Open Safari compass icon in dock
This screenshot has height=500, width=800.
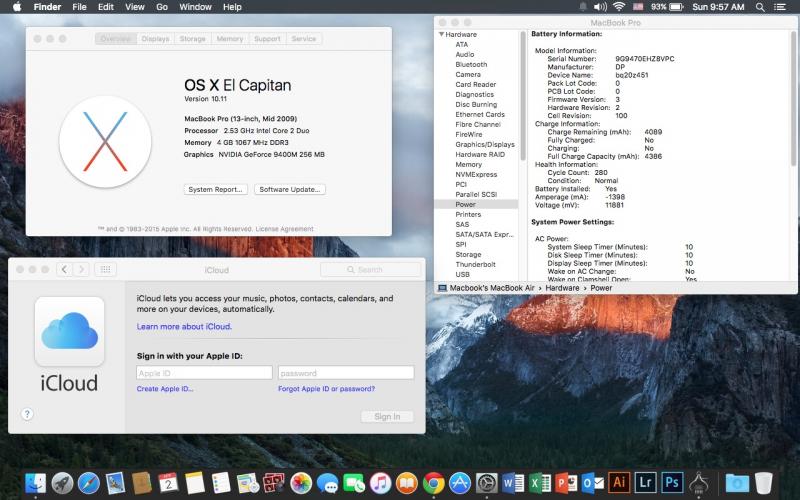click(x=89, y=482)
